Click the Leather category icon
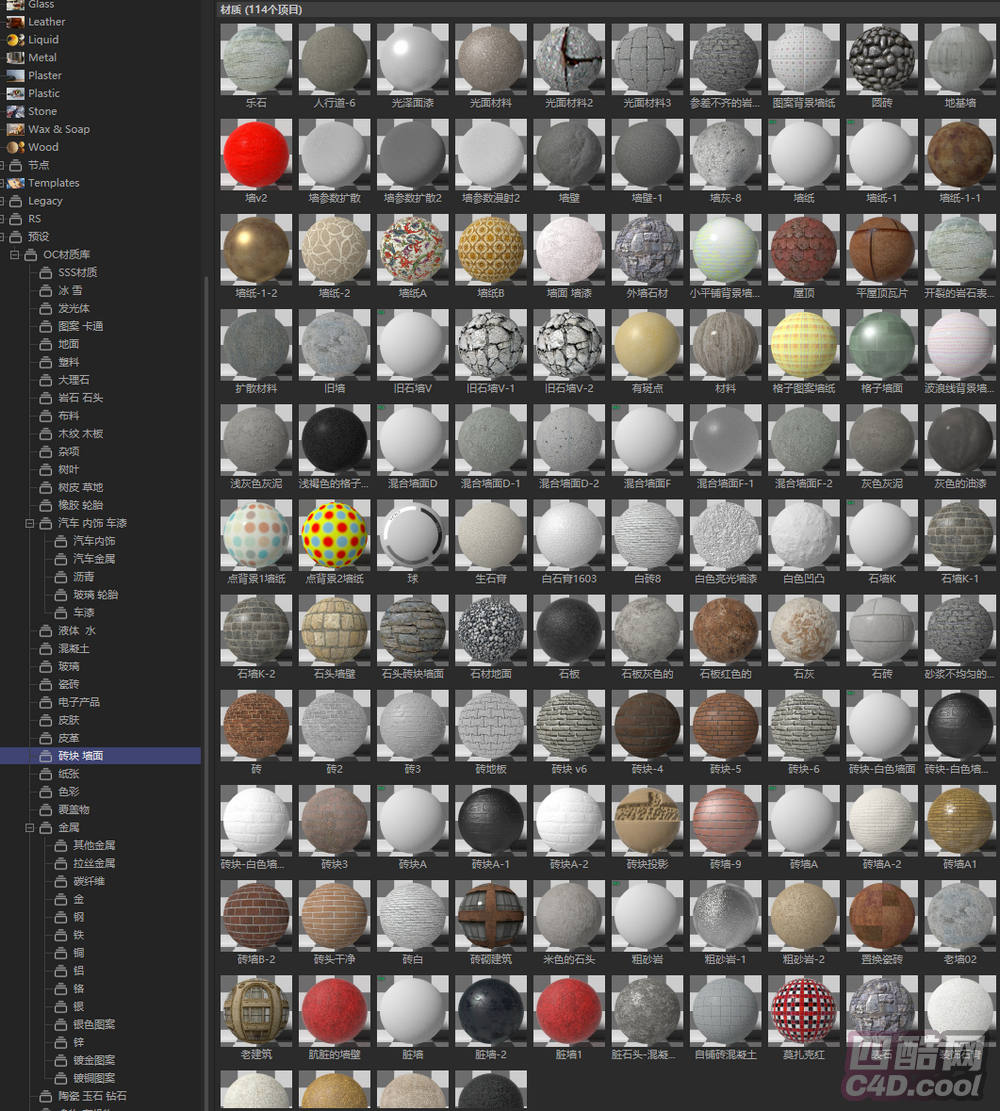 click(15, 22)
